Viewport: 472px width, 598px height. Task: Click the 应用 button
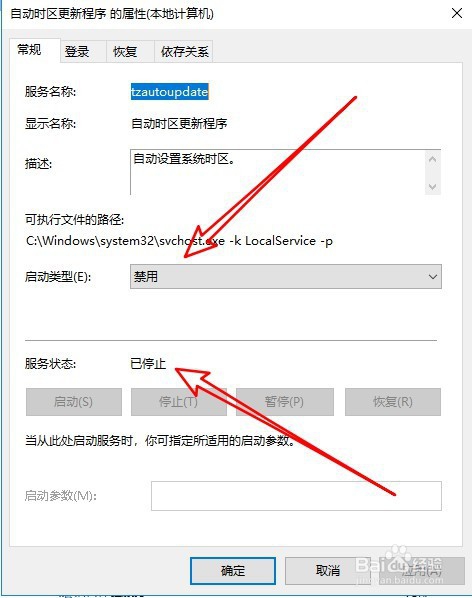pos(422,571)
